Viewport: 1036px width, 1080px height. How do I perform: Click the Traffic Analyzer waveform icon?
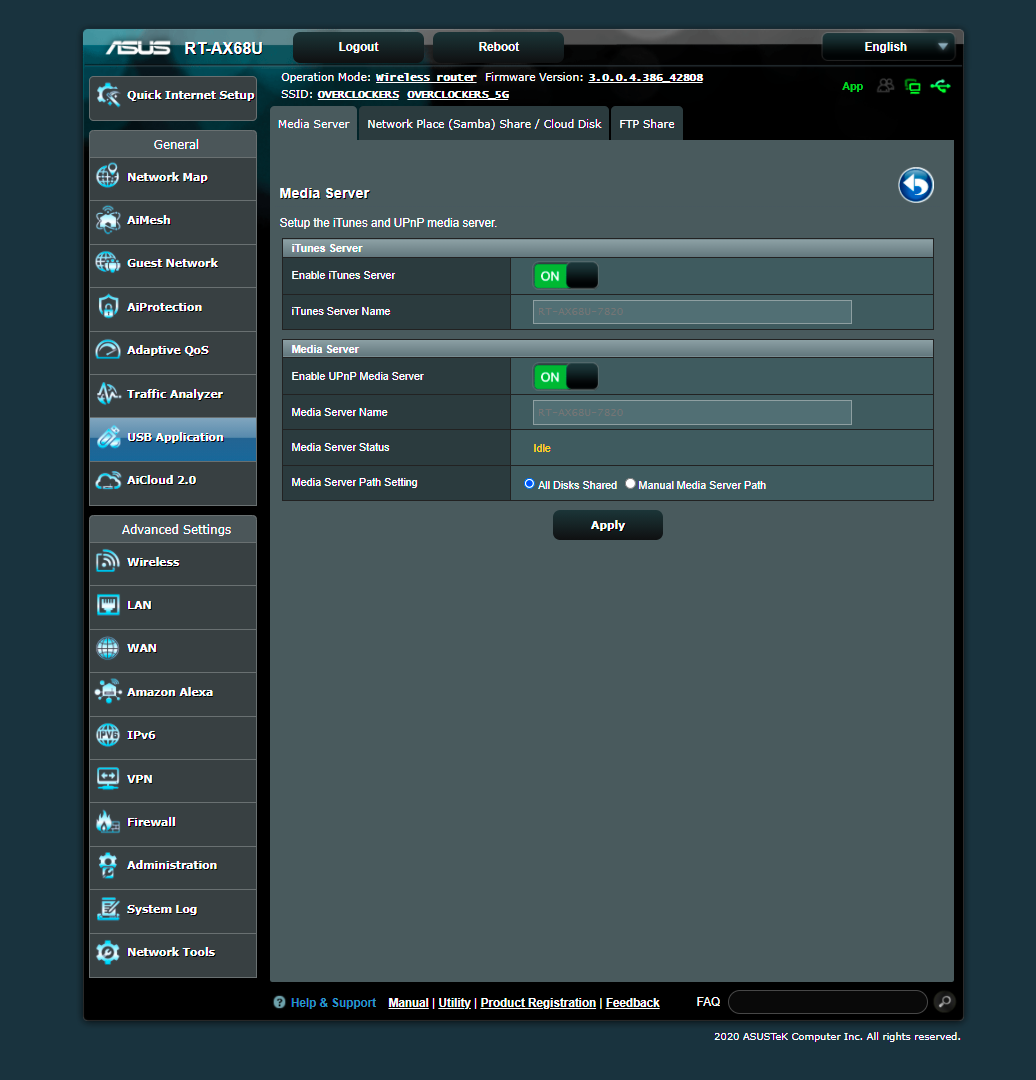coord(107,393)
